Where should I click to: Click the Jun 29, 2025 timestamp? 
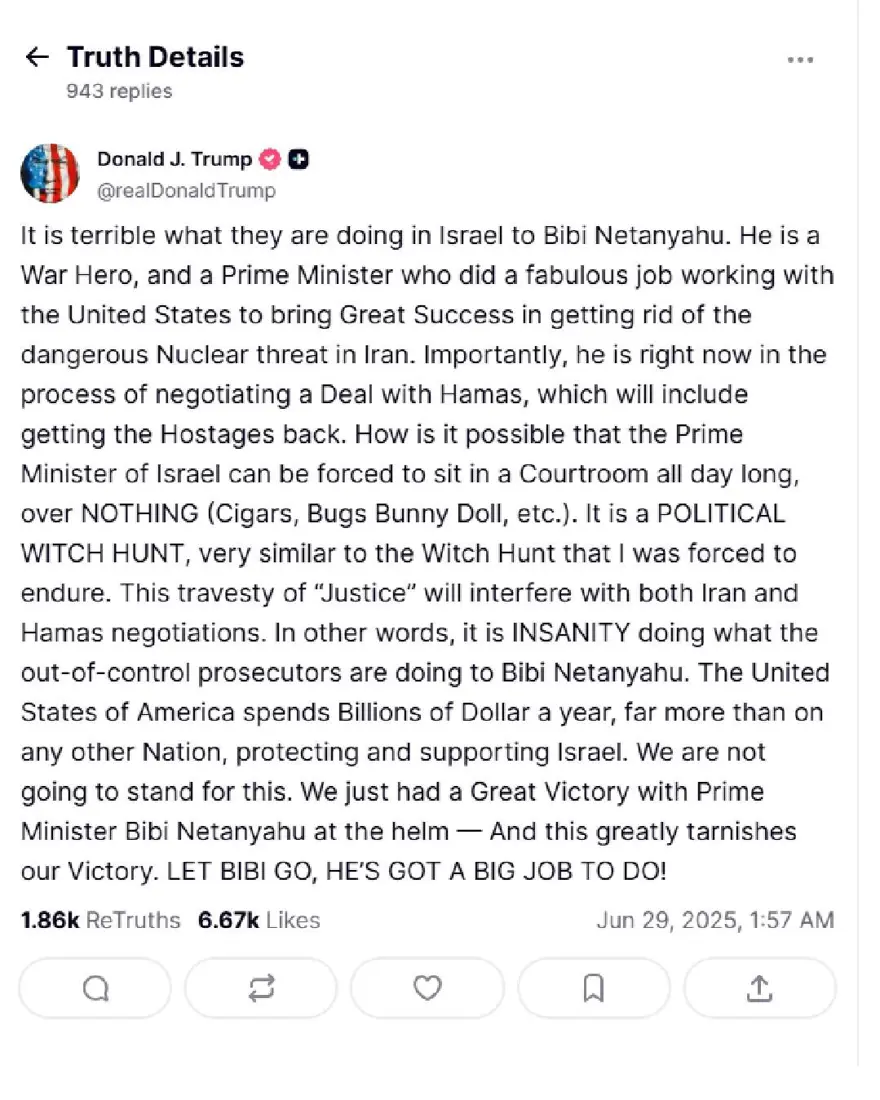714,920
